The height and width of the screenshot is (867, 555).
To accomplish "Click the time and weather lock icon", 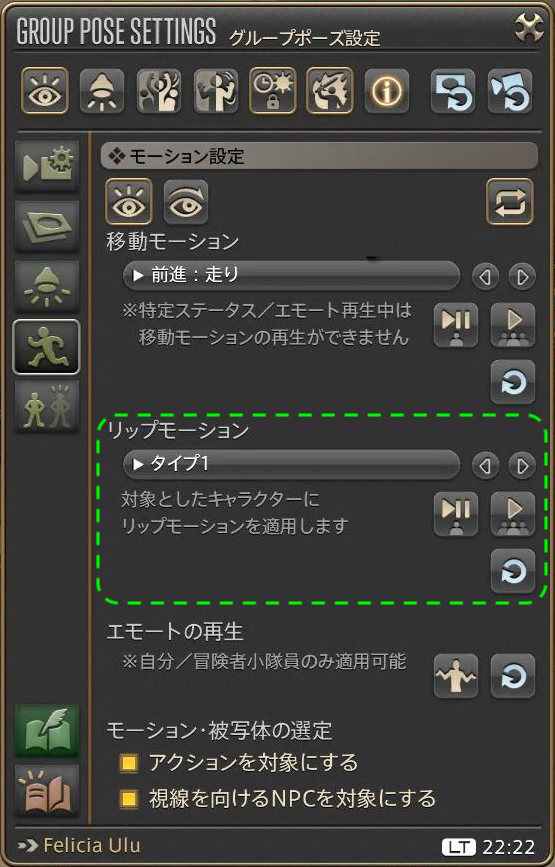I will click(x=273, y=91).
